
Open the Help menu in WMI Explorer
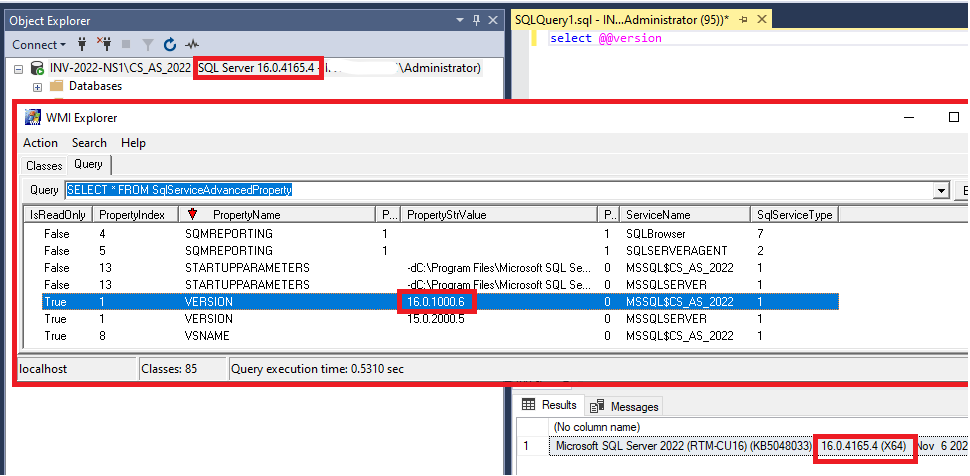pyautogui.click(x=133, y=143)
